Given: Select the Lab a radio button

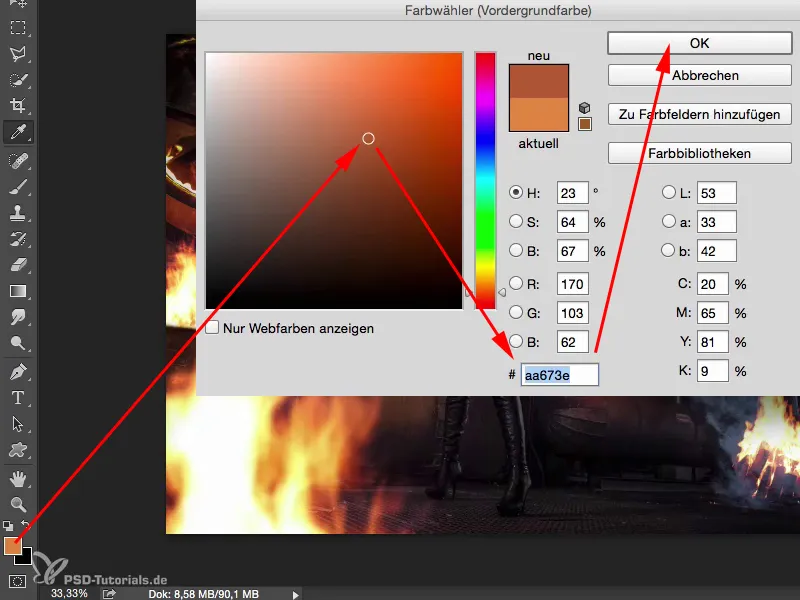Looking at the screenshot, I should coord(668,221).
